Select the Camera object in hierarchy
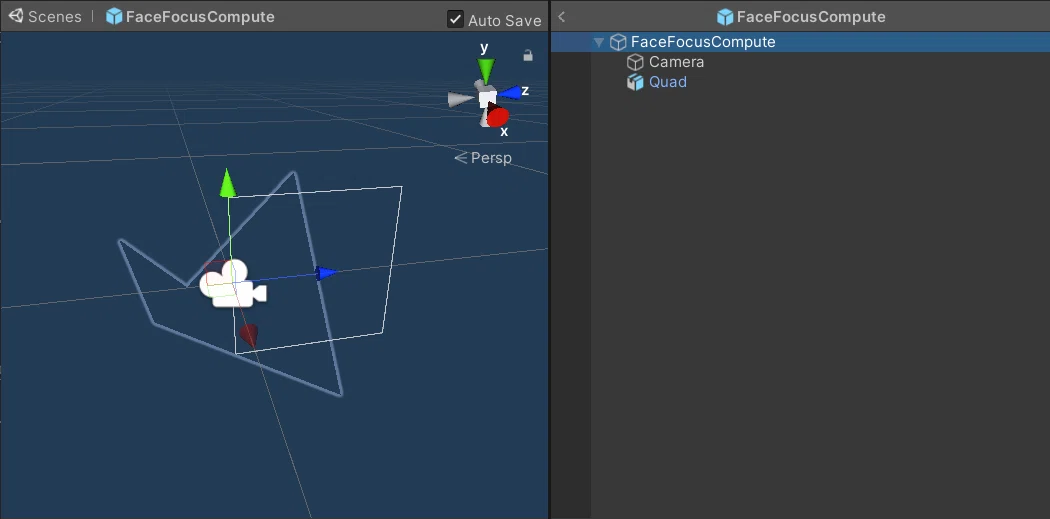1050x519 pixels. [x=676, y=62]
